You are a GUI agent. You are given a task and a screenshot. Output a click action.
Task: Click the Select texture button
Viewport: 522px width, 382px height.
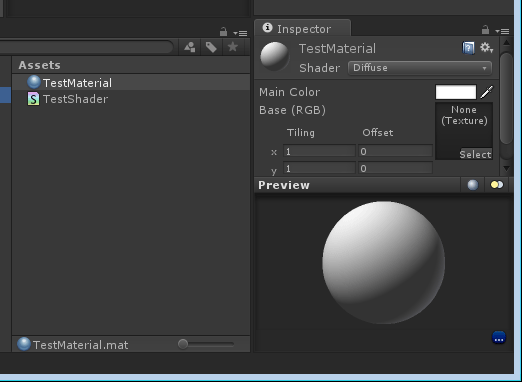click(475, 154)
